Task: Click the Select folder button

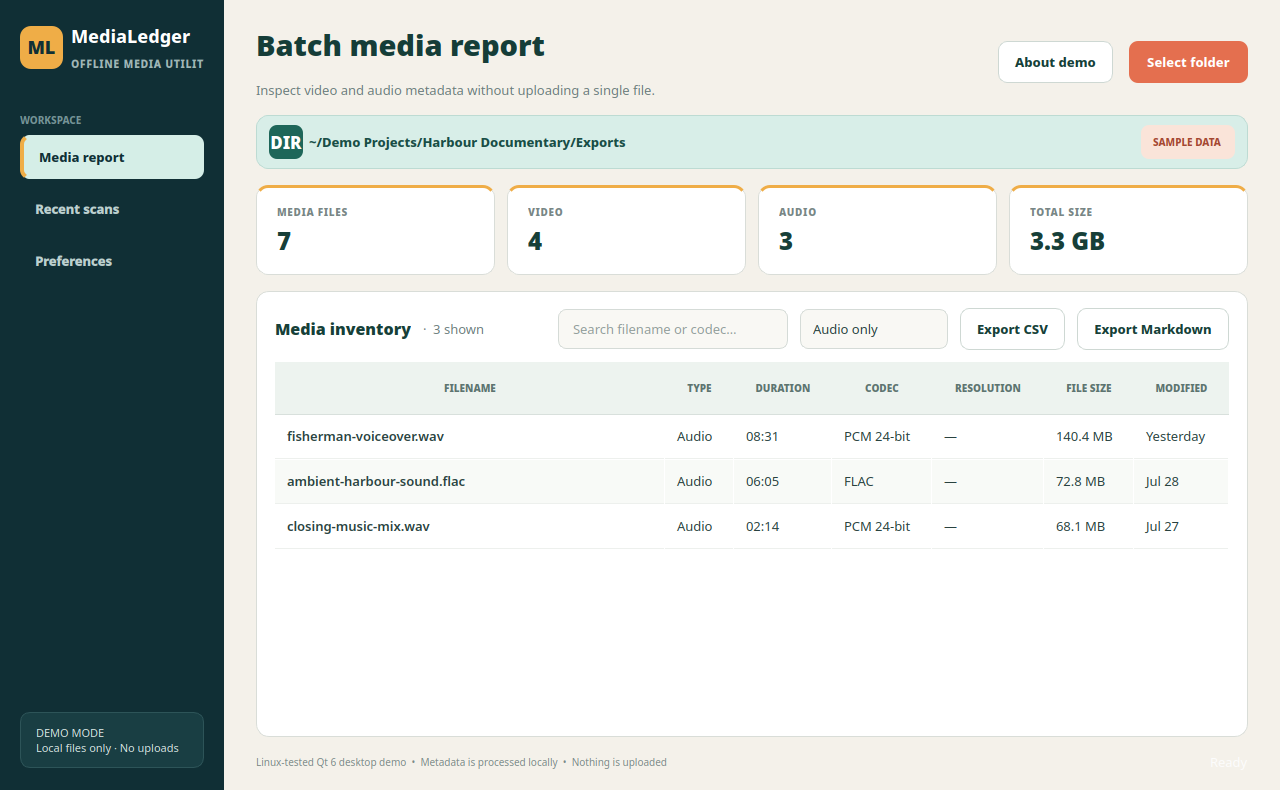Action: tap(1188, 62)
